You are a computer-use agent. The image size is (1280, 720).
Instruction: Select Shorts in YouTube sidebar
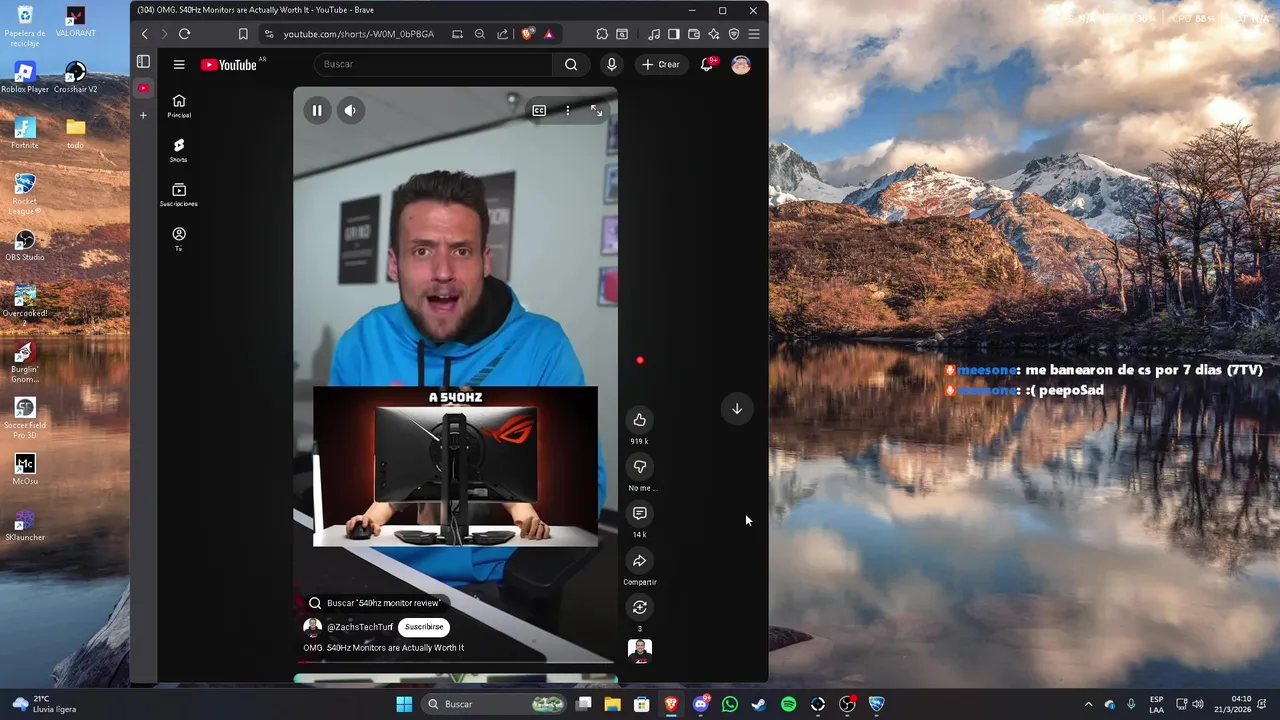pyautogui.click(x=179, y=151)
